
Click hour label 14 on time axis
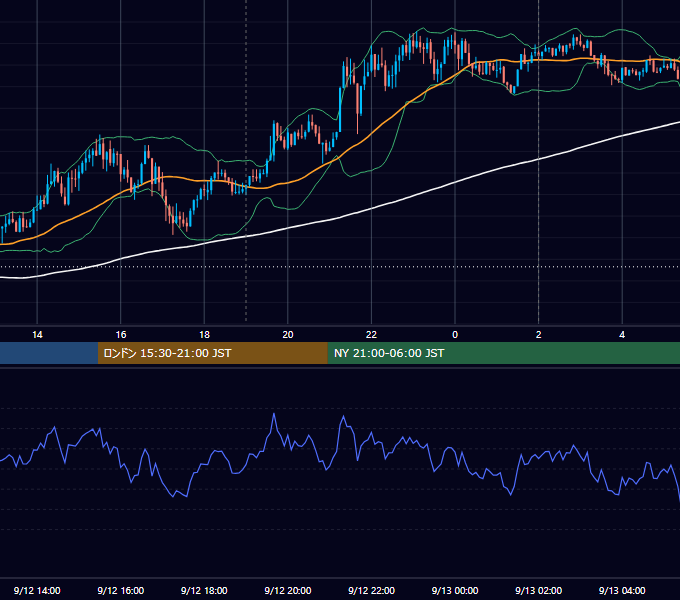(x=37, y=335)
